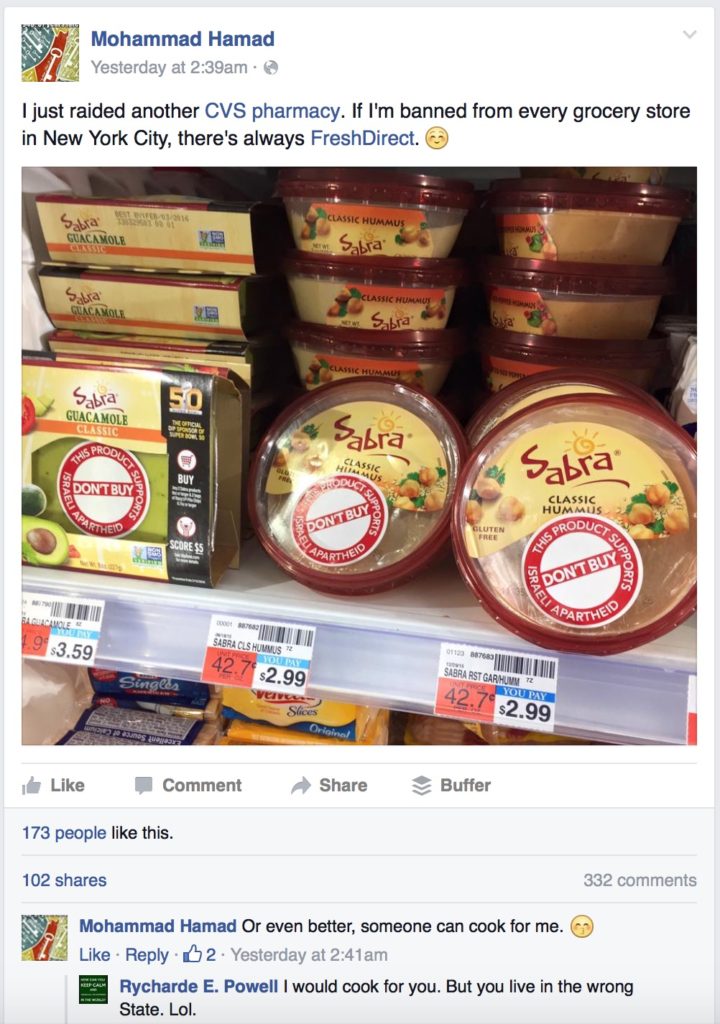
Task: Open Mohammad Hamad's profile name link
Action: point(182,39)
